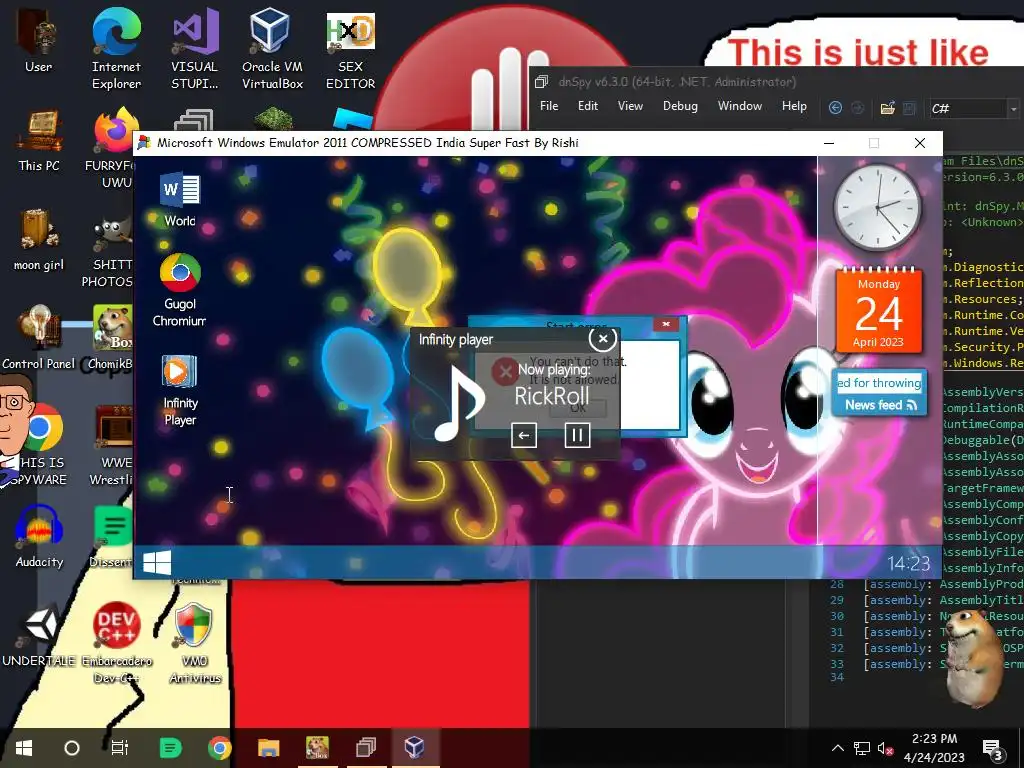Open the network tray icon

click(x=861, y=748)
